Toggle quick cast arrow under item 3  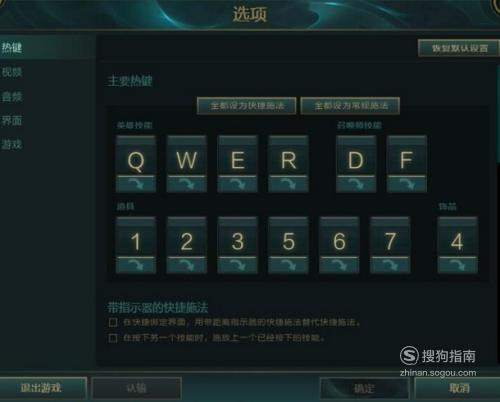pos(237,266)
